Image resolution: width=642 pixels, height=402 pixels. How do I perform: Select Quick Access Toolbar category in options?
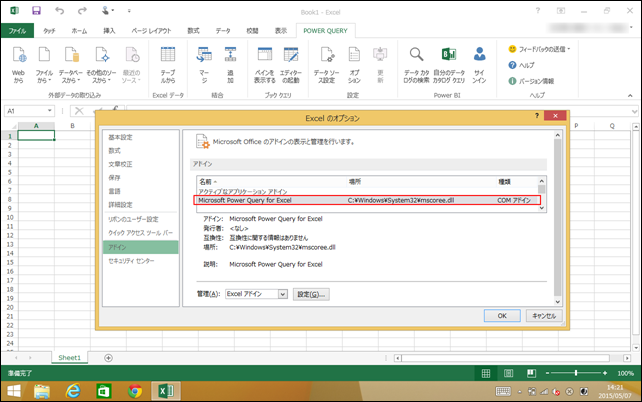[x=141, y=233]
